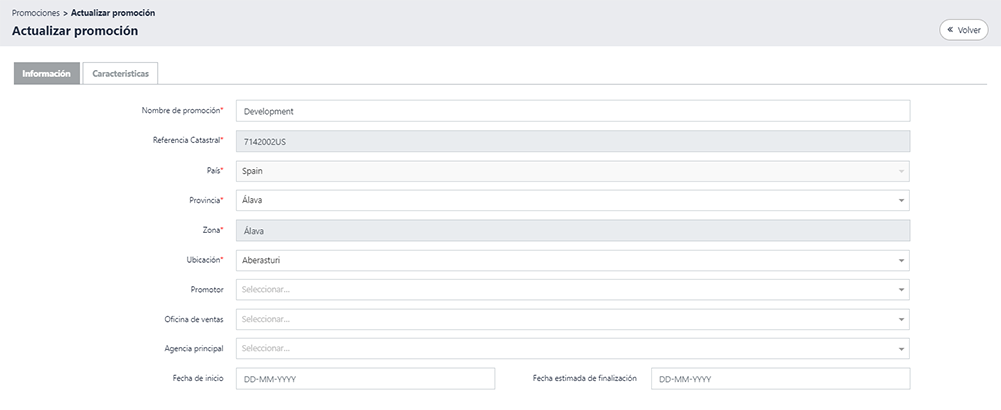Click the "Referencia Catastral" label
Image resolution: width=1001 pixels, height=410 pixels.
tap(188, 140)
